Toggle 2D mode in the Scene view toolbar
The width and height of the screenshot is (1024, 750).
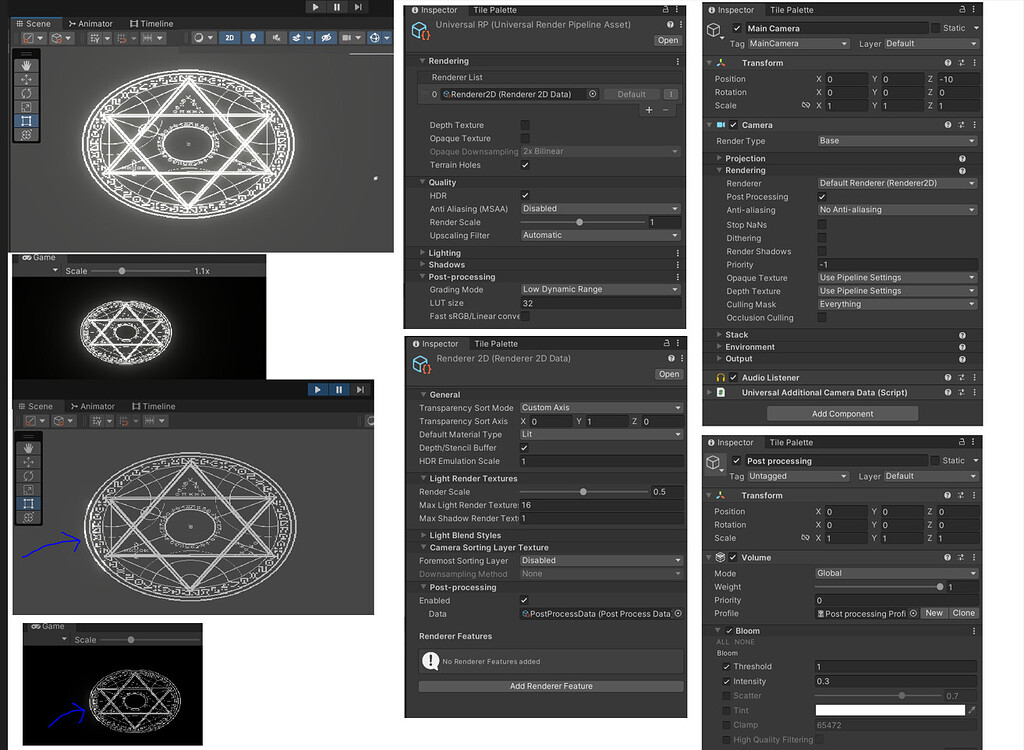click(230, 37)
